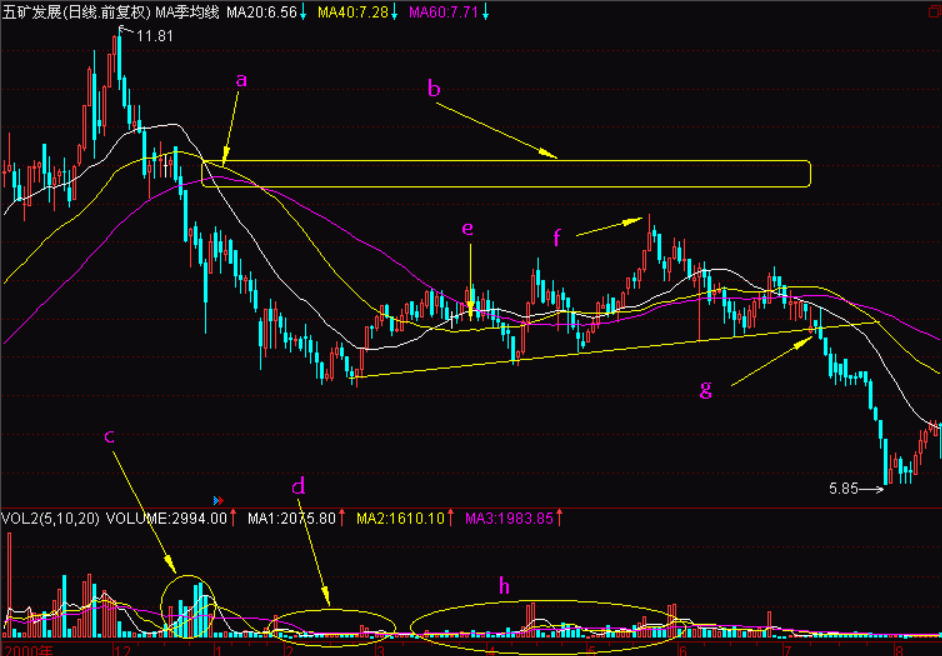This screenshot has width=942, height=656.
Task: Click the red up arrow after VOLUME:2994.00
Action: 233,518
